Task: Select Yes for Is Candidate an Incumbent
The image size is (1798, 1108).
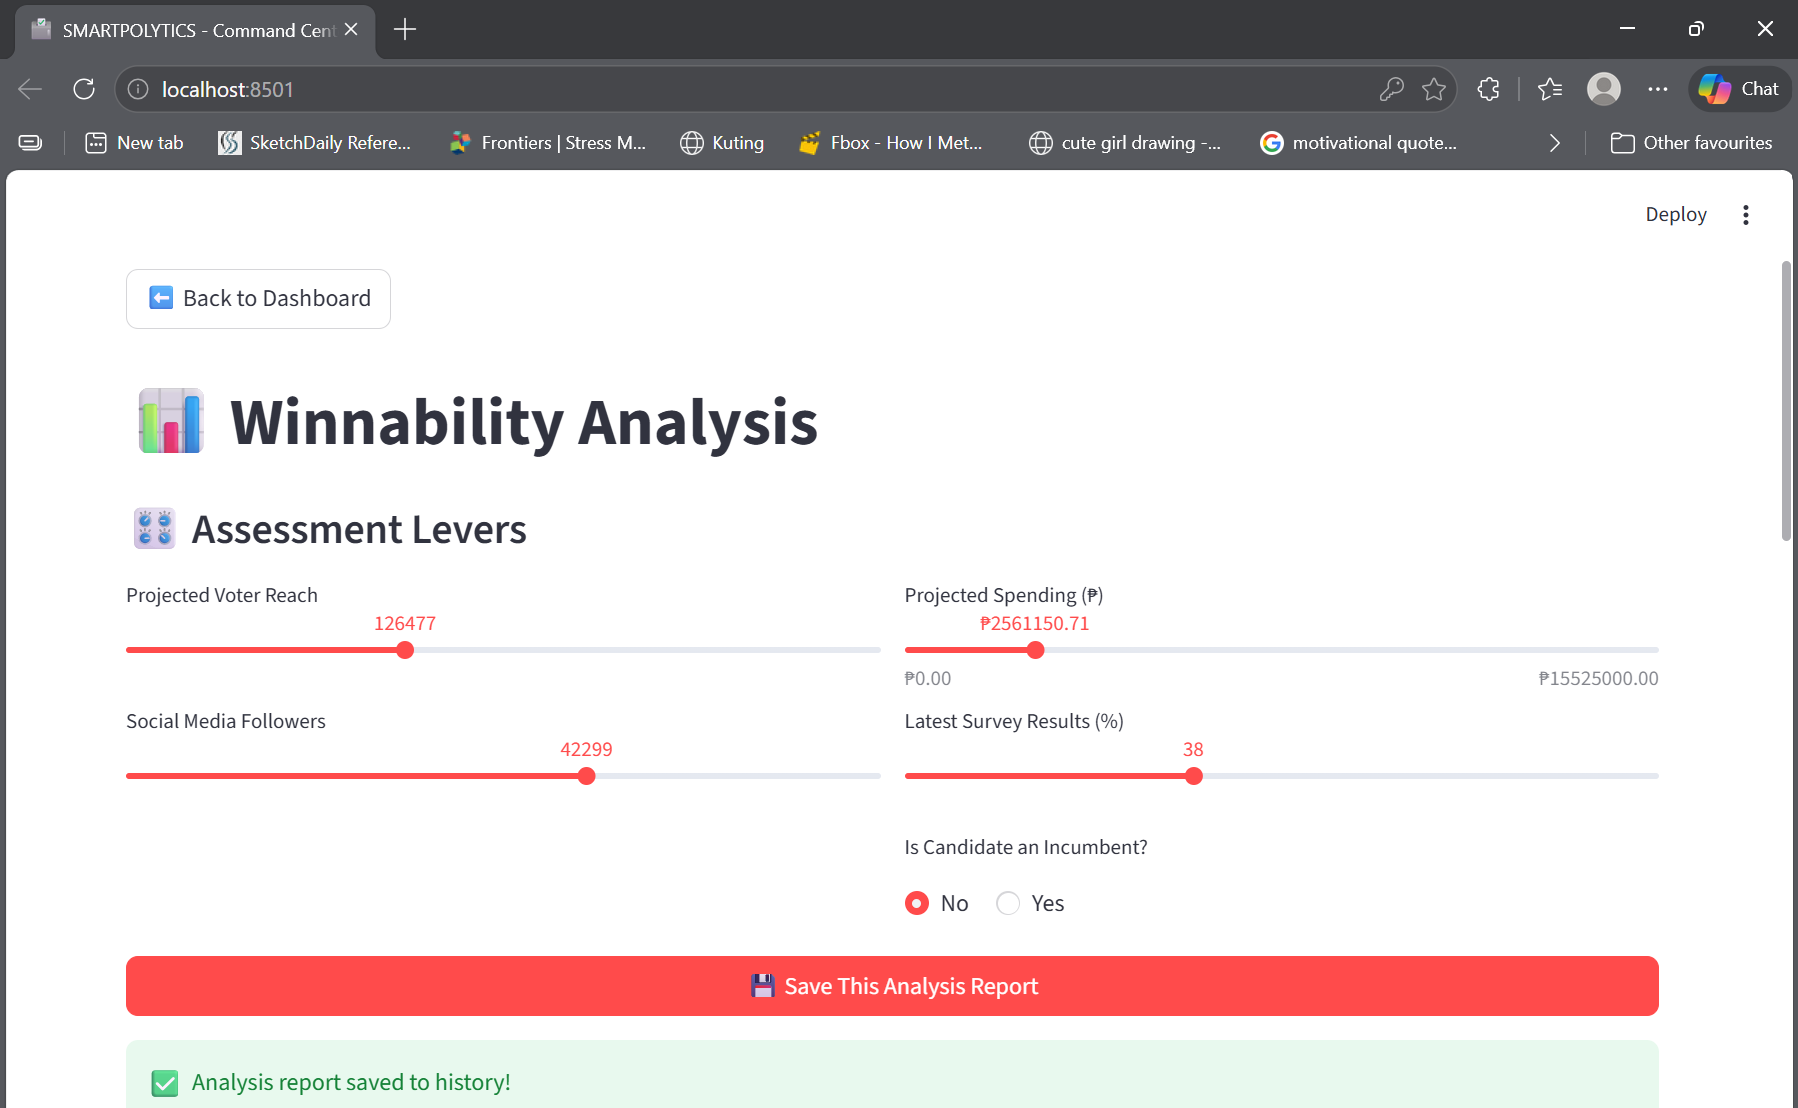Action: 1008,903
